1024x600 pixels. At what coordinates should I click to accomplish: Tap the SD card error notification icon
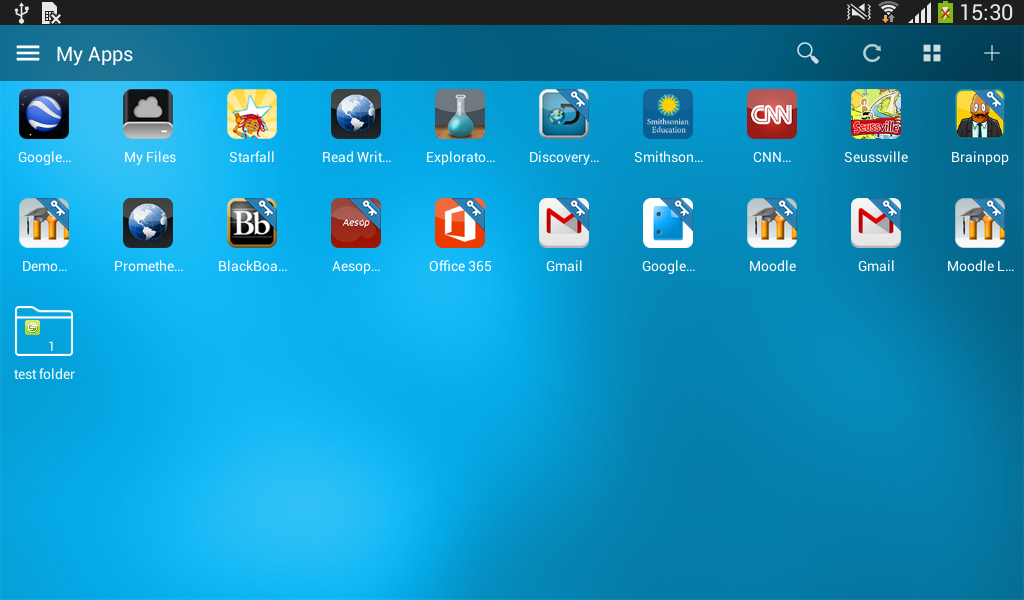click(x=51, y=13)
